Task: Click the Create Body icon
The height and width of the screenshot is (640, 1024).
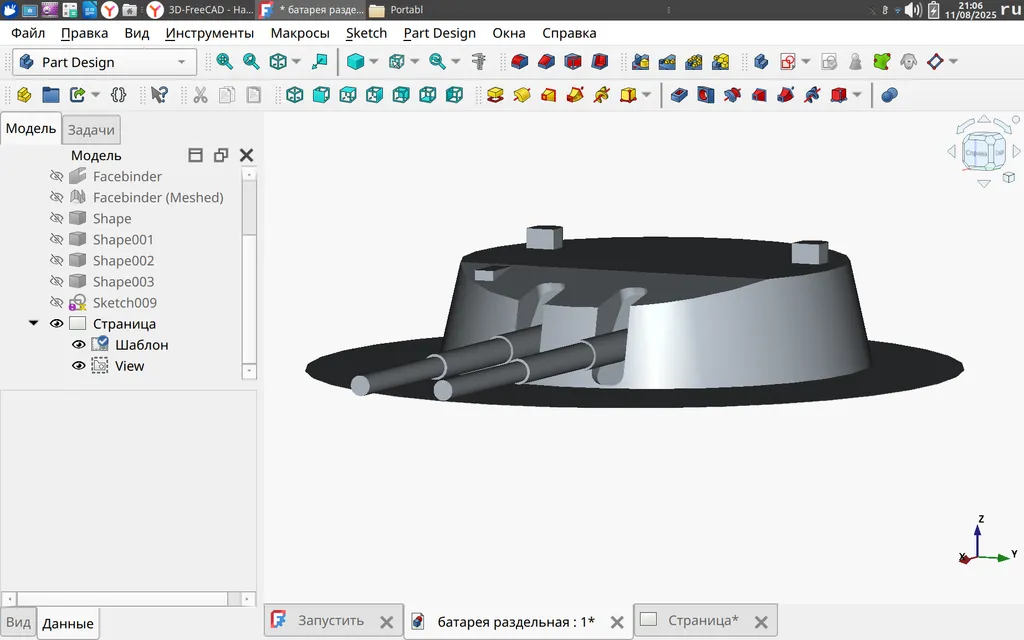Action: point(761,62)
